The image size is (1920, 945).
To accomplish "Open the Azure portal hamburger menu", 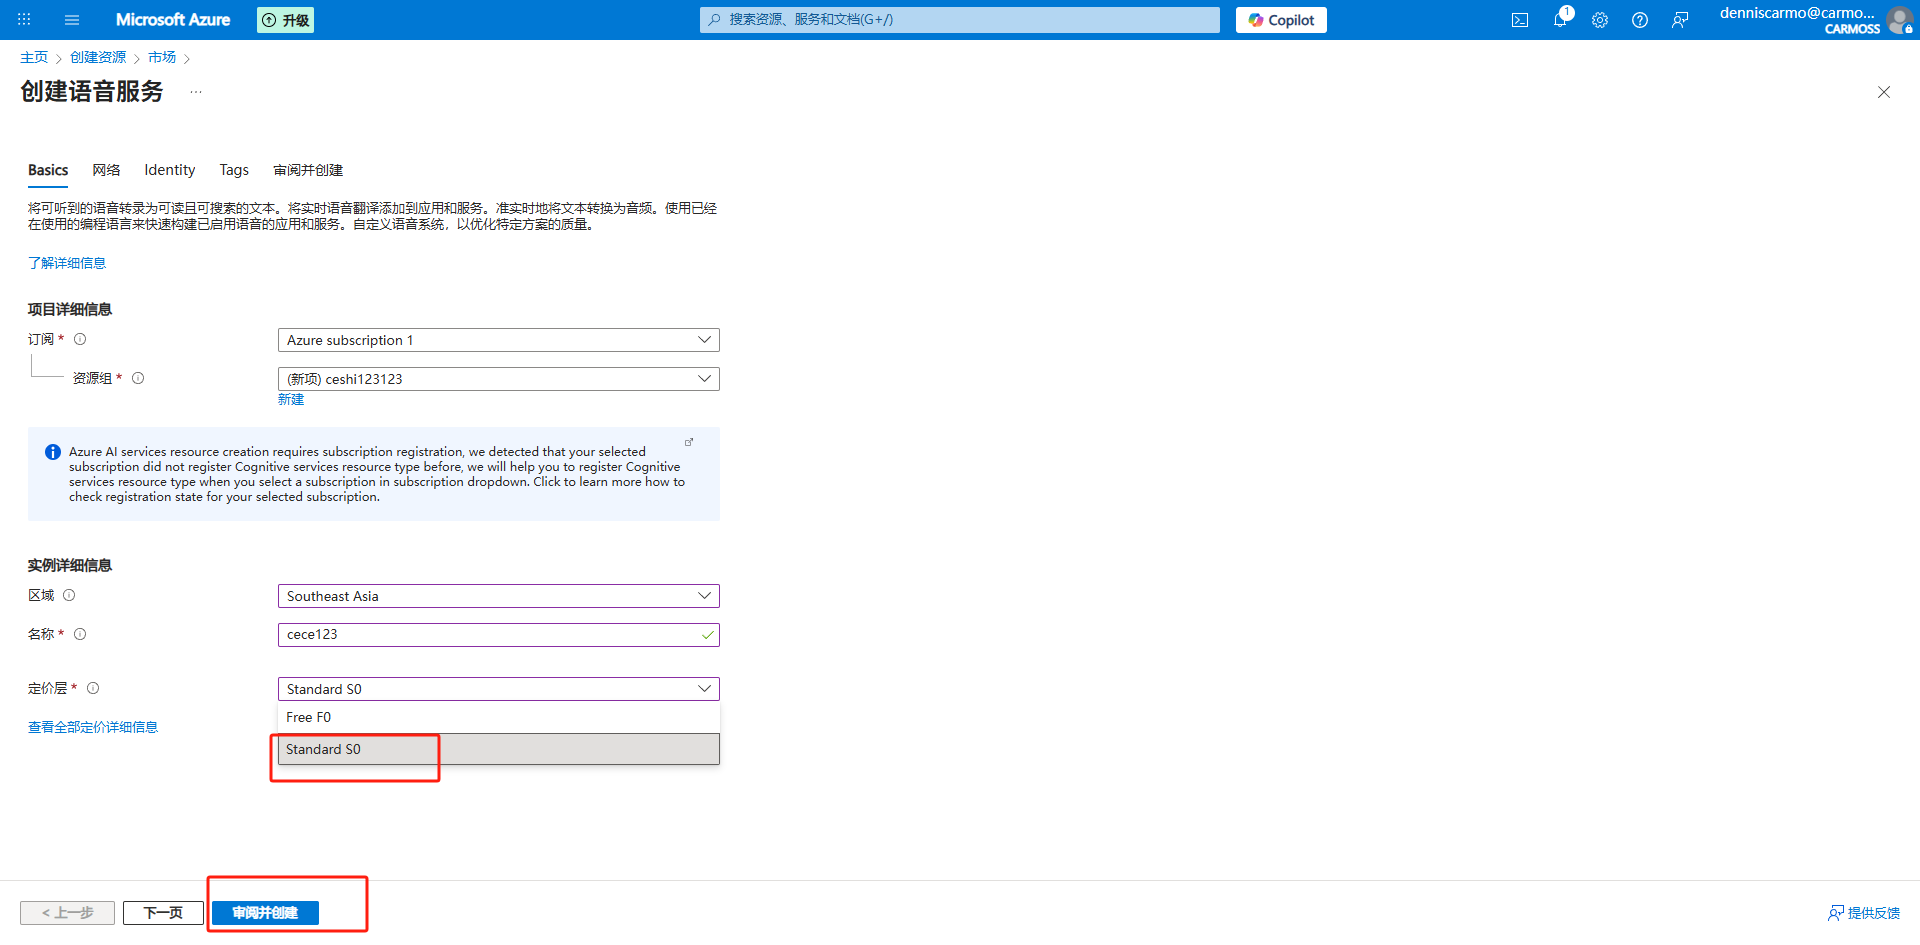I will pyautogui.click(x=71, y=20).
